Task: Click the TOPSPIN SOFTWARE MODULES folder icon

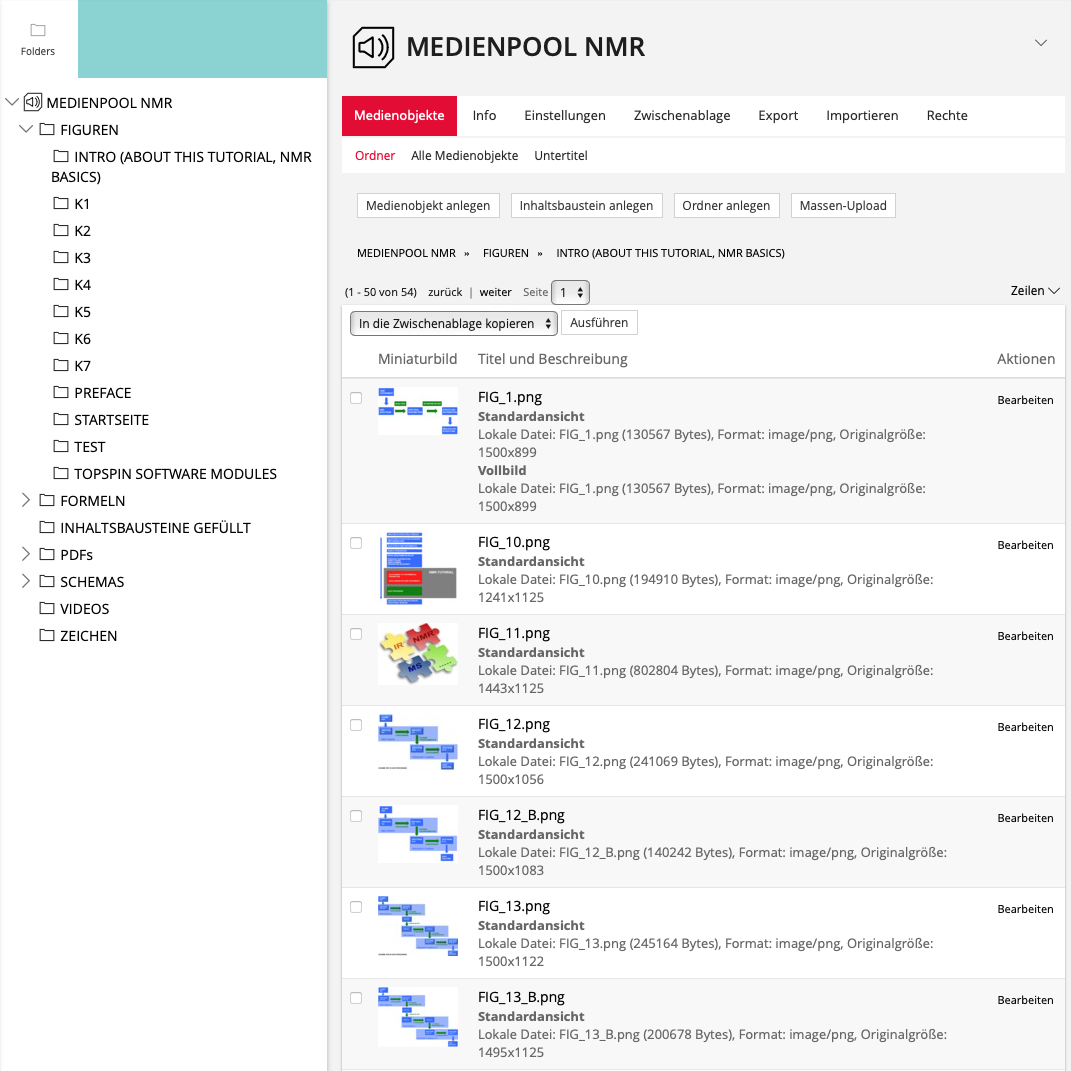Action: pyautogui.click(x=60, y=474)
